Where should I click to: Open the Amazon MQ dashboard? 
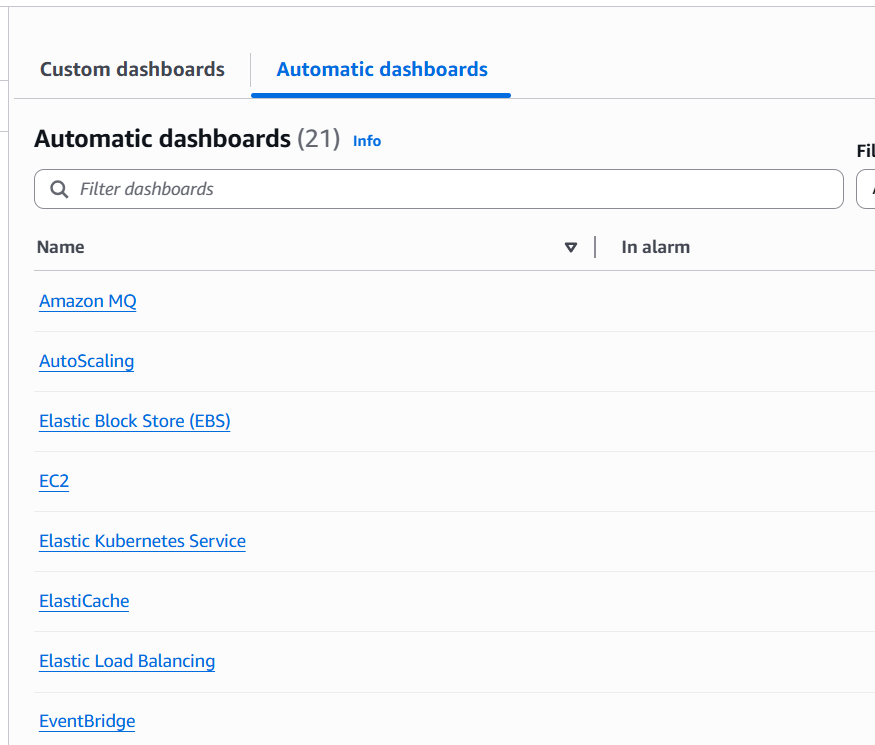pos(88,301)
